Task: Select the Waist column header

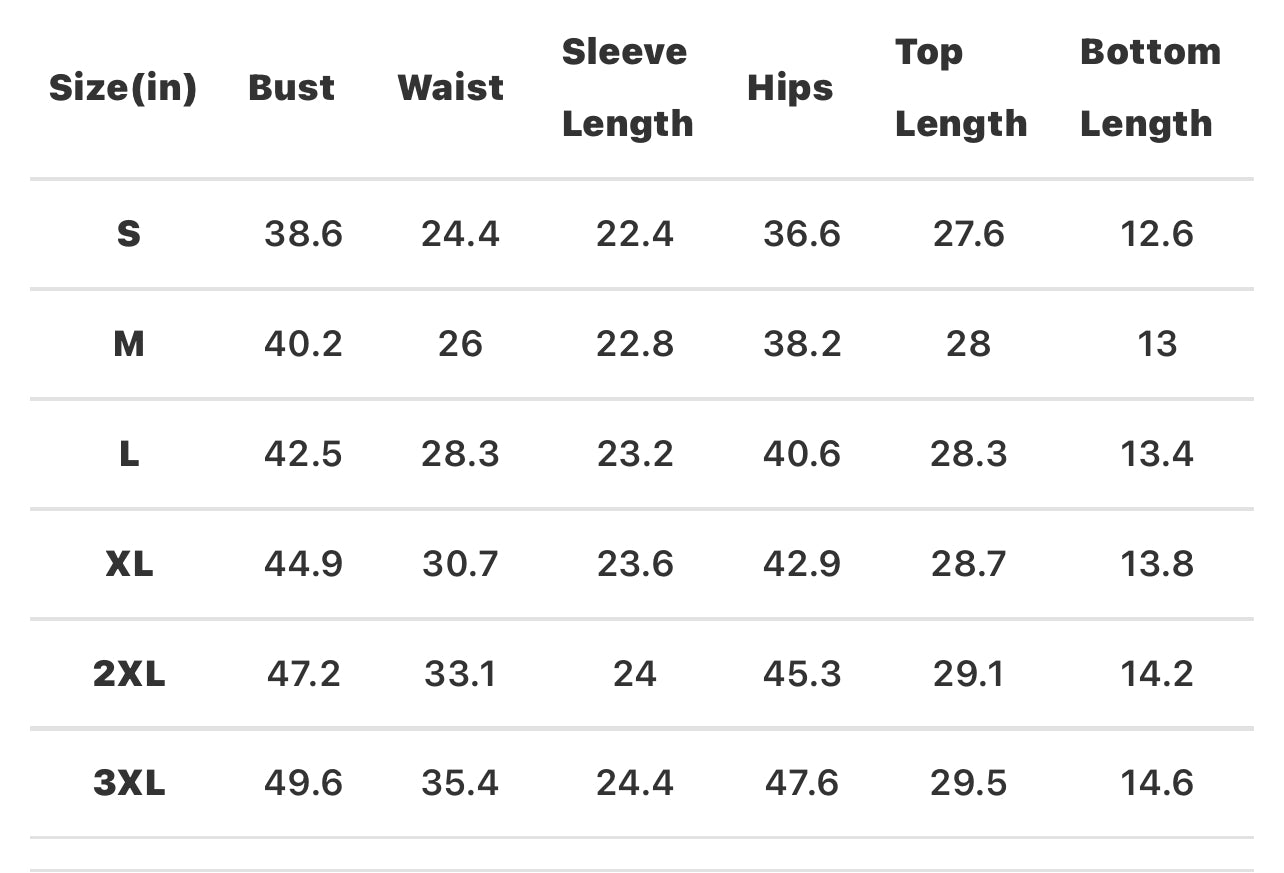Action: 451,88
